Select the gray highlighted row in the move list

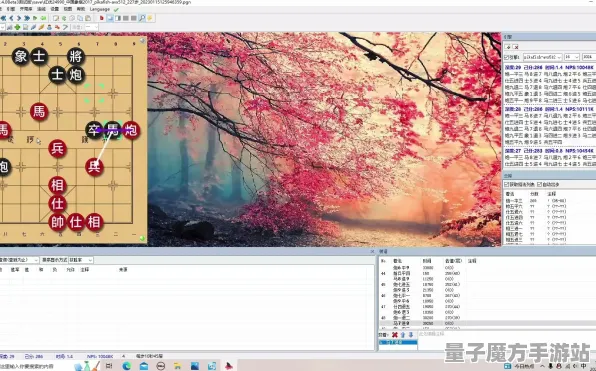tap(487, 323)
